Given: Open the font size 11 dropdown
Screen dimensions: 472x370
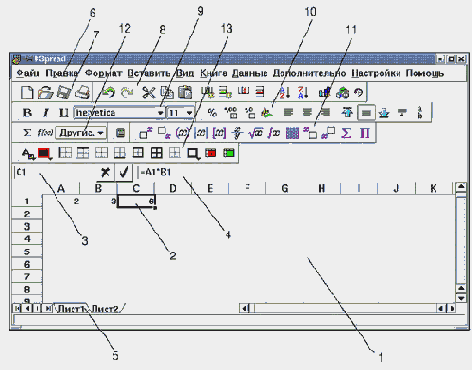Looking at the screenshot, I should pos(189,113).
